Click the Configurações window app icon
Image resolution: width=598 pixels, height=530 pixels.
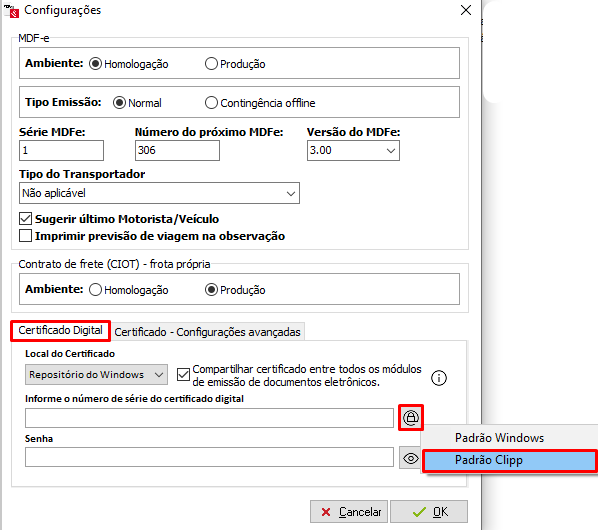[x=11, y=11]
